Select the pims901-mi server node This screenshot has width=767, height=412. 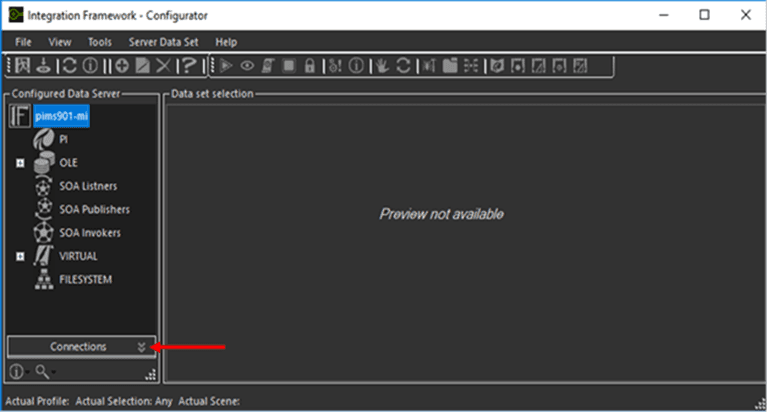pos(62,116)
